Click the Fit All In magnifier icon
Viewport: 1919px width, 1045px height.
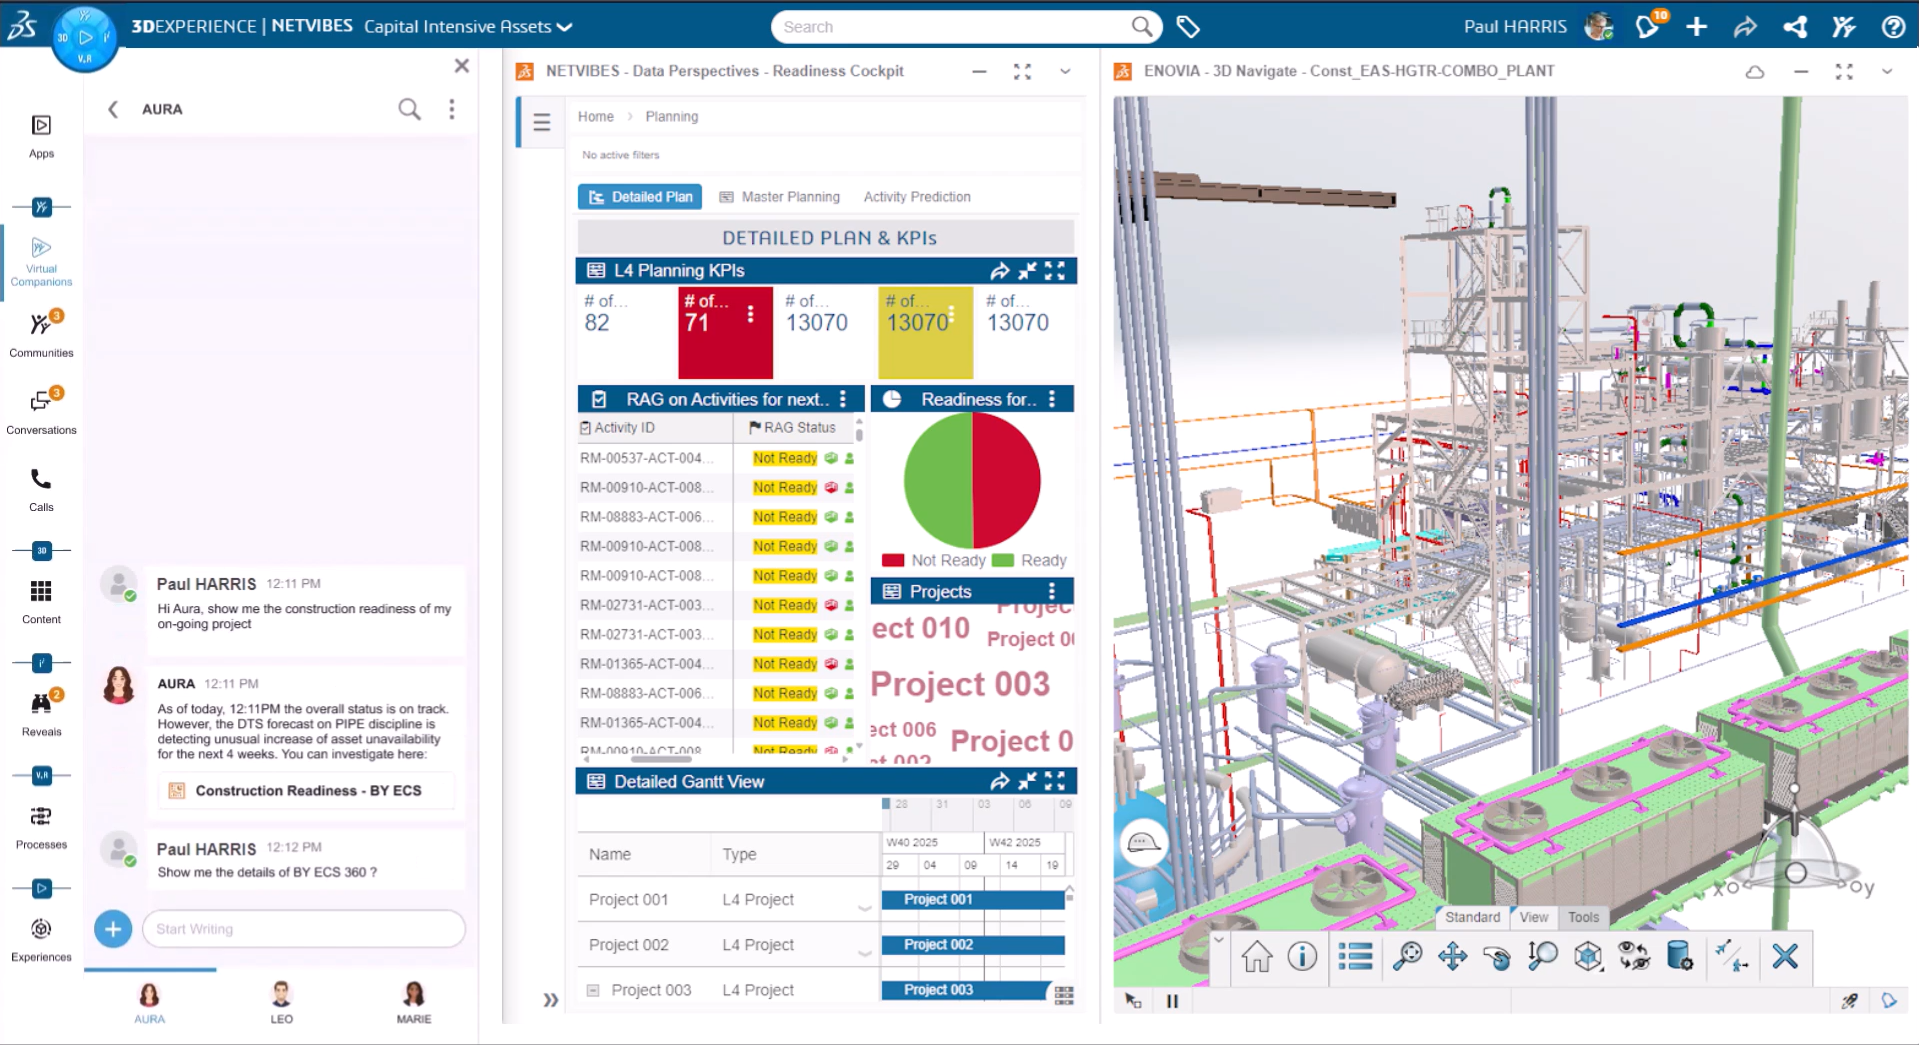[1407, 957]
